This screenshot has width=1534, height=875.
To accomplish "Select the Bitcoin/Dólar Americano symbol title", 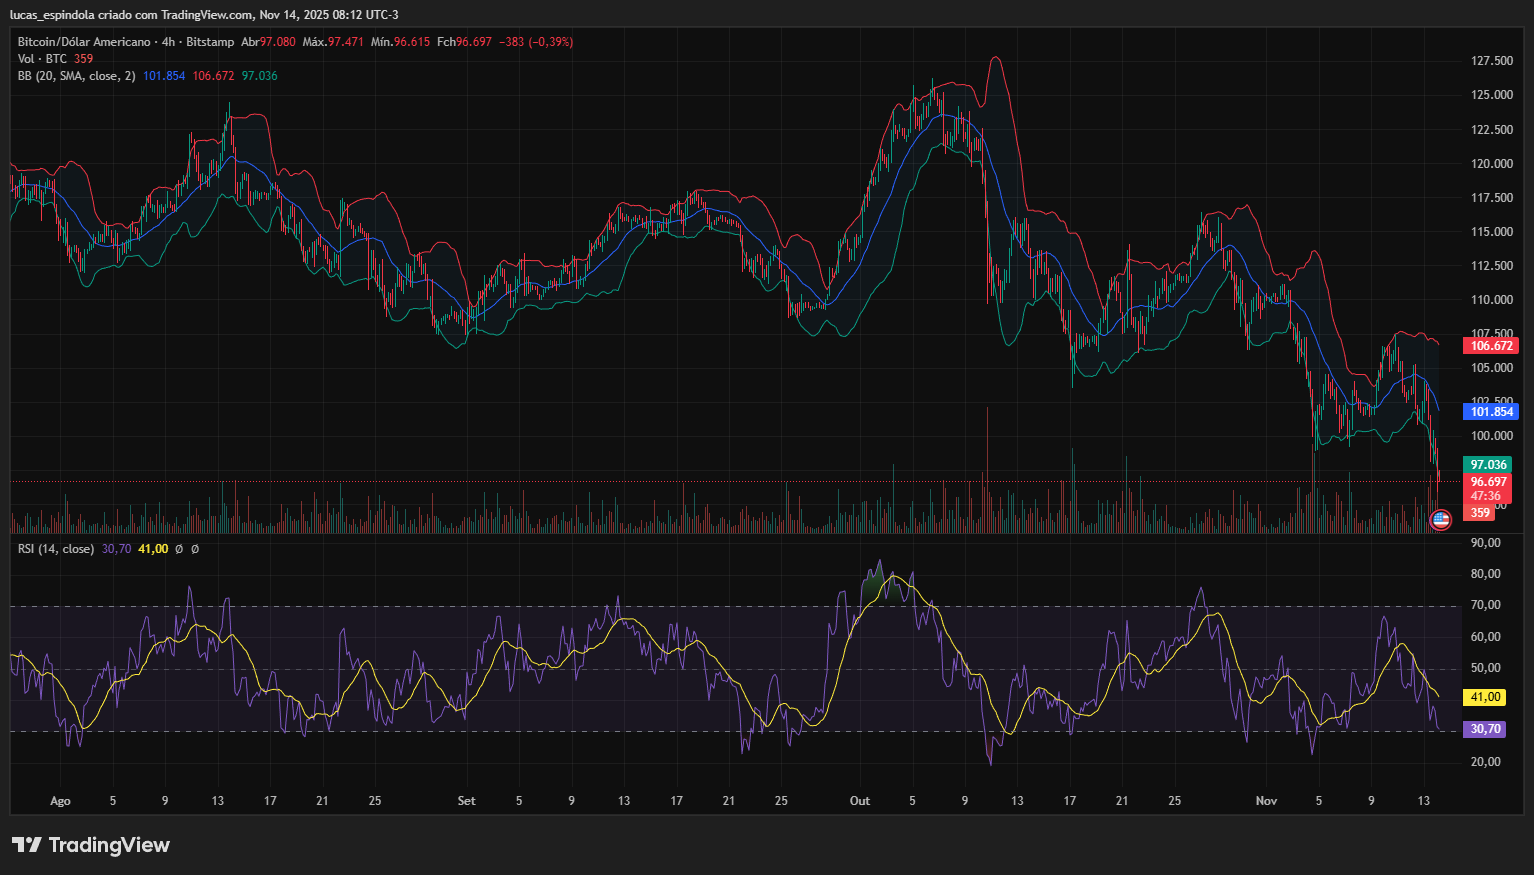I will point(84,42).
